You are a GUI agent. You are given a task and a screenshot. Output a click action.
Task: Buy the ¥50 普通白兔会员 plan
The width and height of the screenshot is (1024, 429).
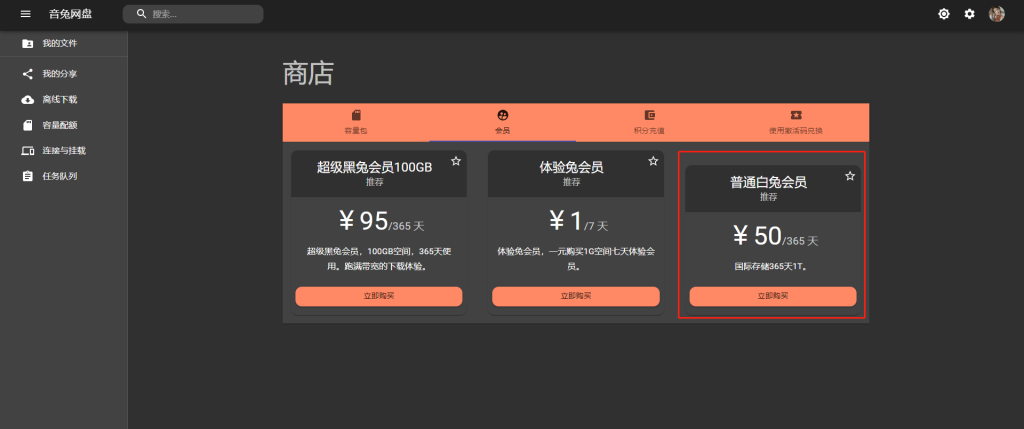tap(772, 296)
